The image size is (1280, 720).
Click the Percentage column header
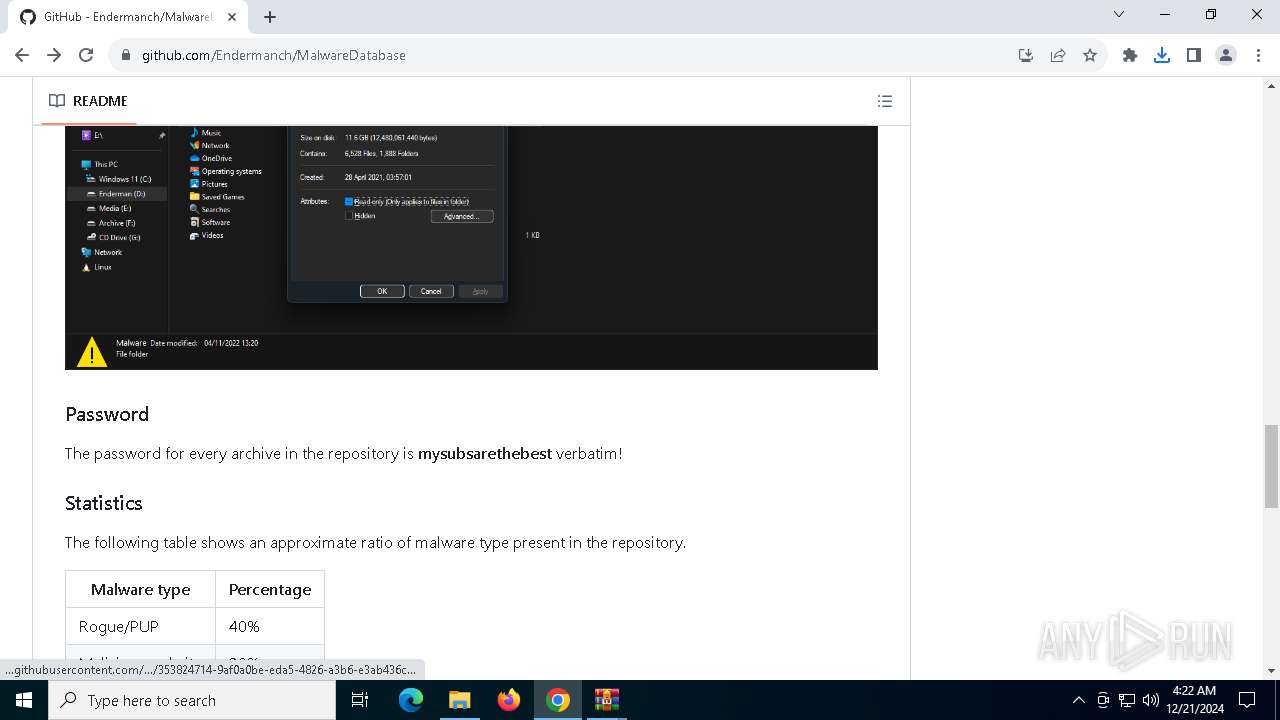pyautogui.click(x=270, y=589)
